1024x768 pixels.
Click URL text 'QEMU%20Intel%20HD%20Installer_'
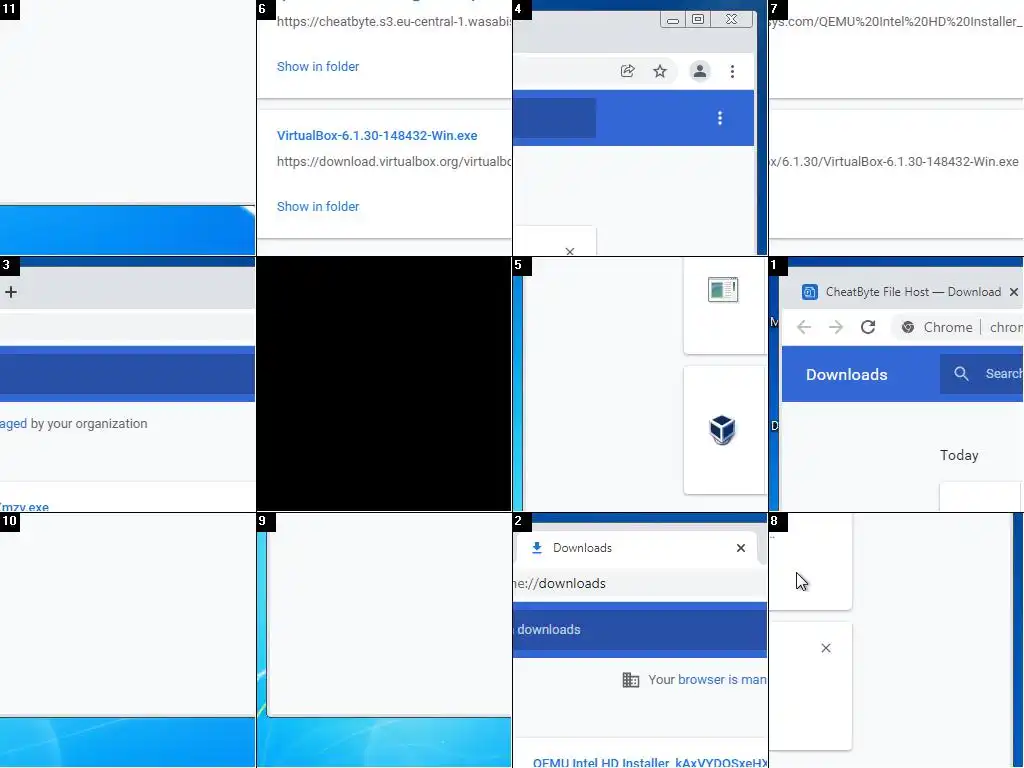tap(896, 22)
